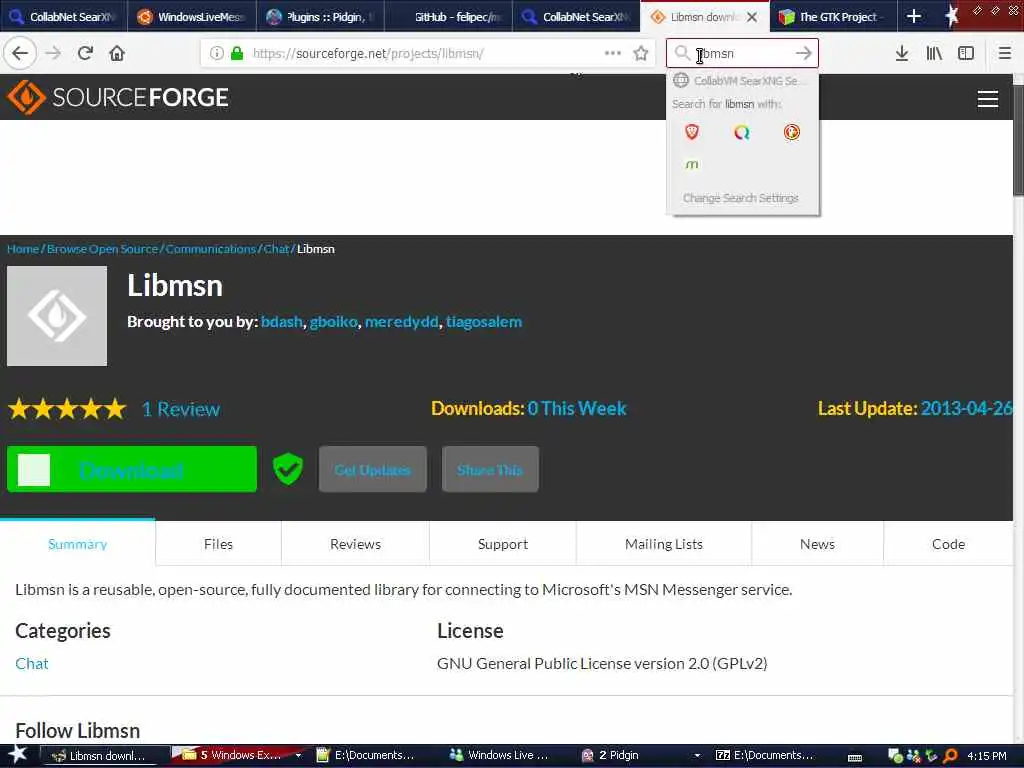This screenshot has height=768, width=1024.
Task: Open the Reviews project tab
Action: point(355,544)
